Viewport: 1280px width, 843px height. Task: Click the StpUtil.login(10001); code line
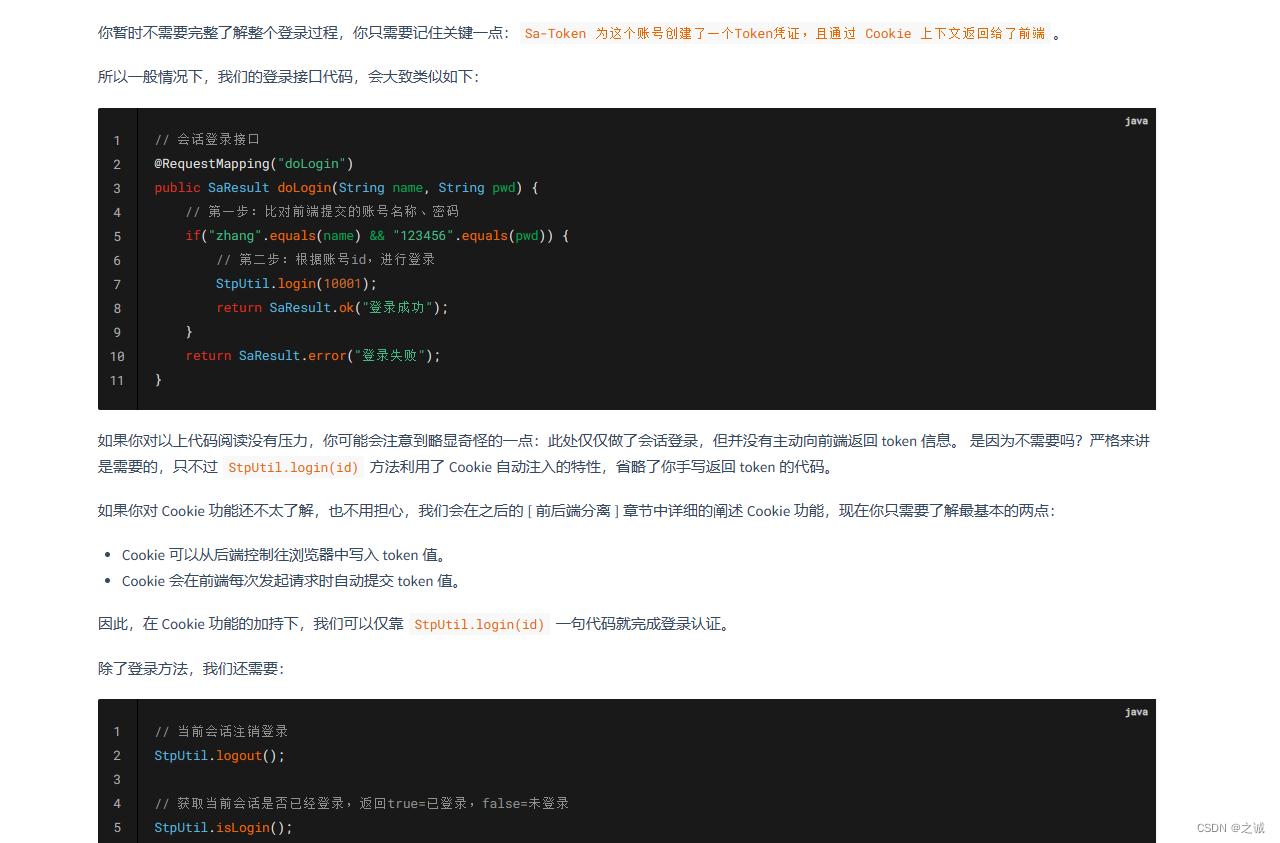click(297, 284)
